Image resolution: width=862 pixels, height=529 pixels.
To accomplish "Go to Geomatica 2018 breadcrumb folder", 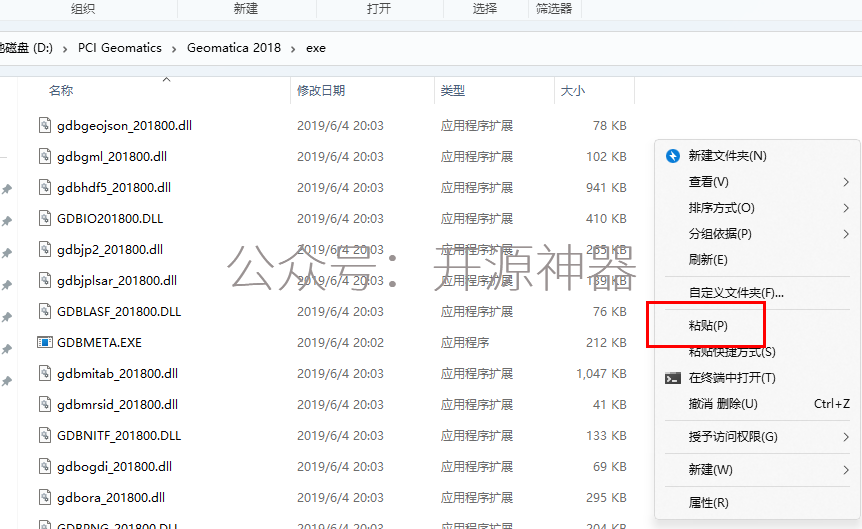I will (234, 48).
